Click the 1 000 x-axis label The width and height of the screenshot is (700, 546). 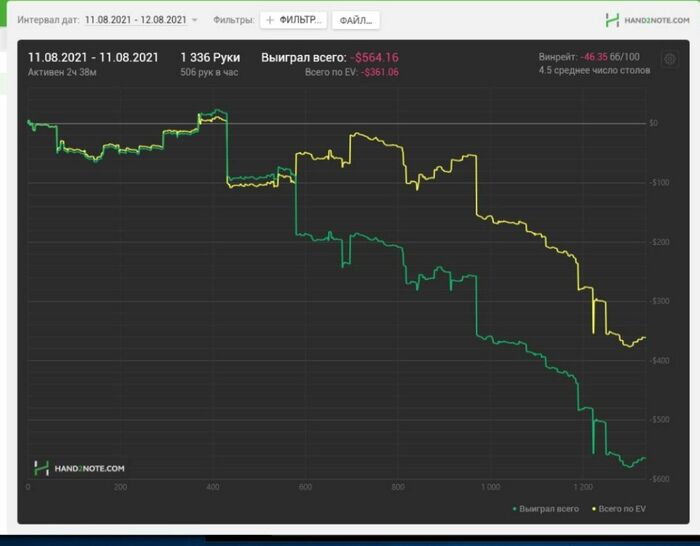click(x=490, y=487)
